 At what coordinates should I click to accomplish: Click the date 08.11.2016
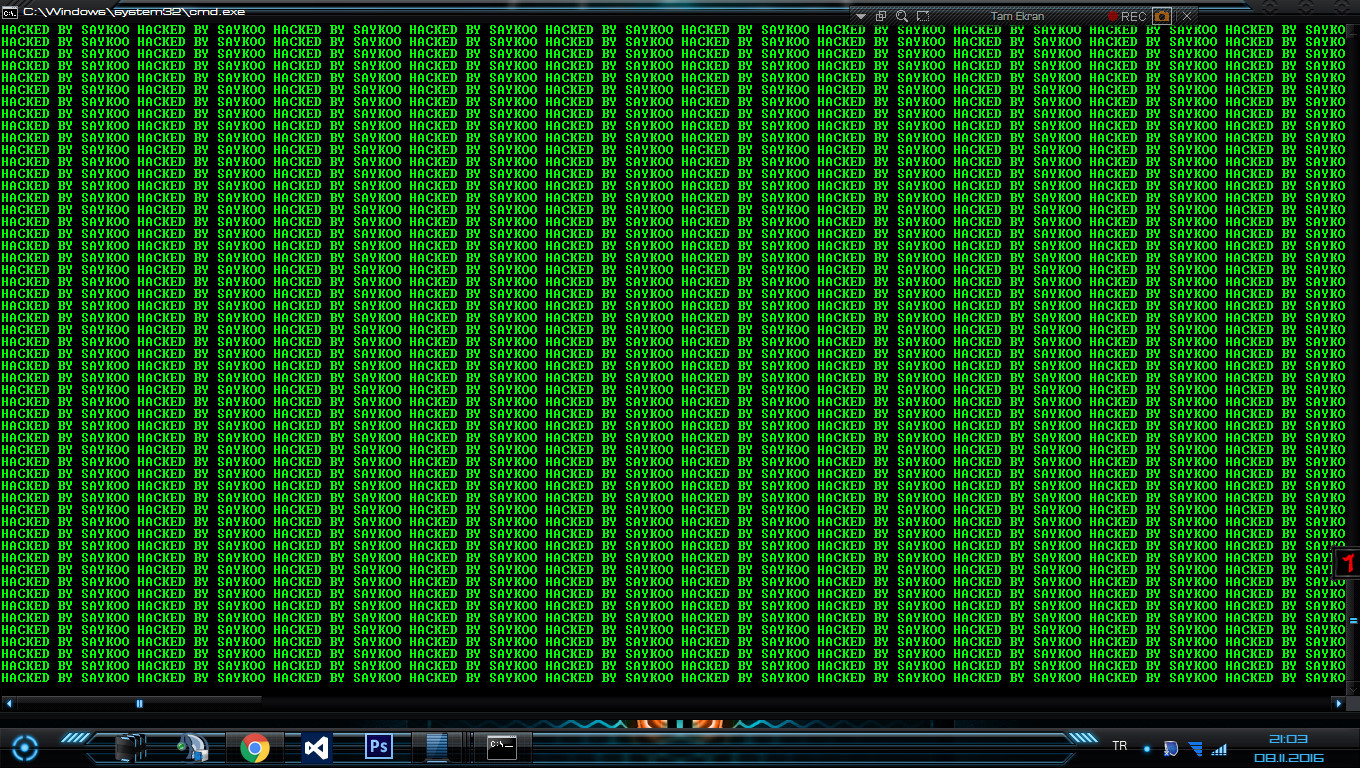[x=1289, y=758]
